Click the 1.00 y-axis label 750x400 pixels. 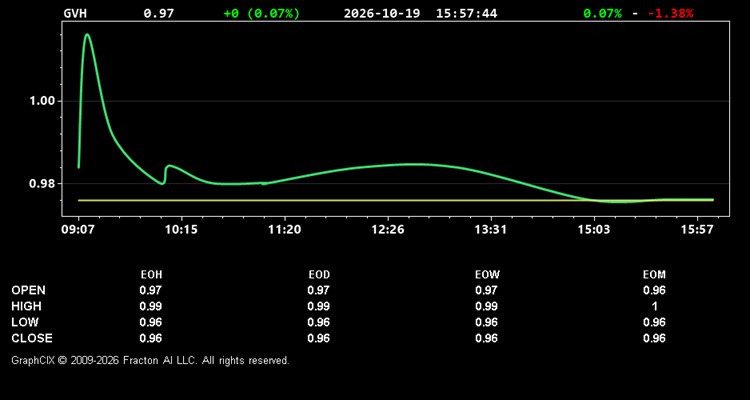(43, 101)
